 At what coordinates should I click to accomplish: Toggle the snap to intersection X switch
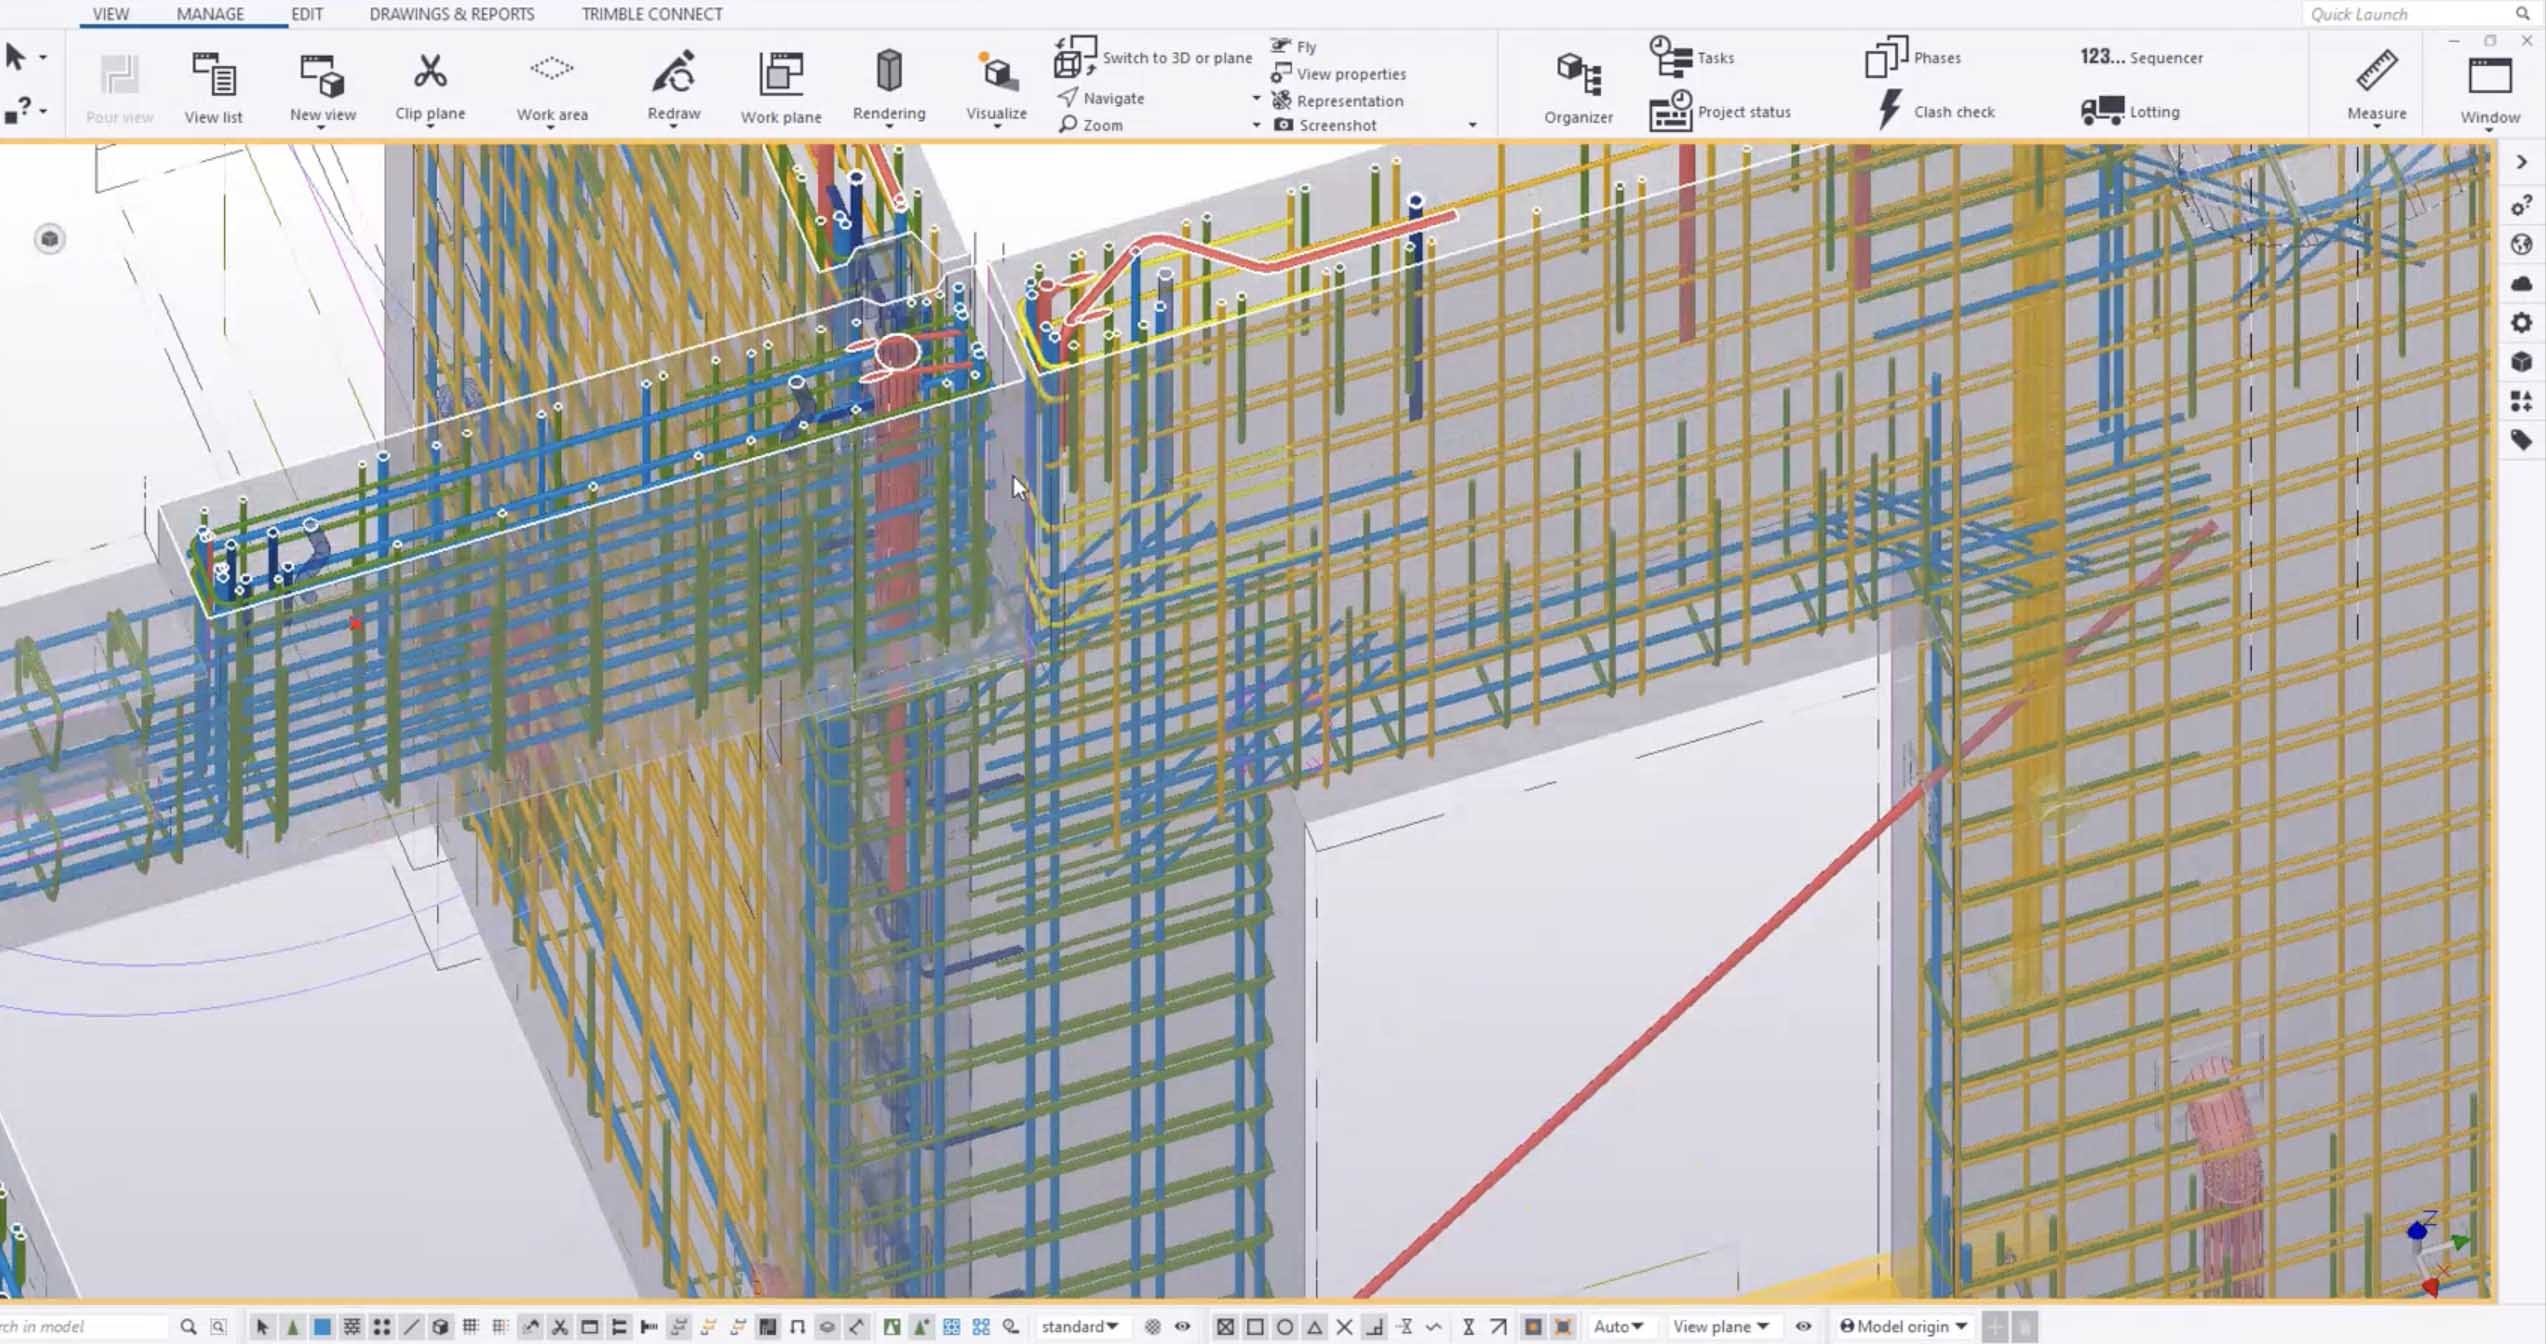point(1344,1326)
